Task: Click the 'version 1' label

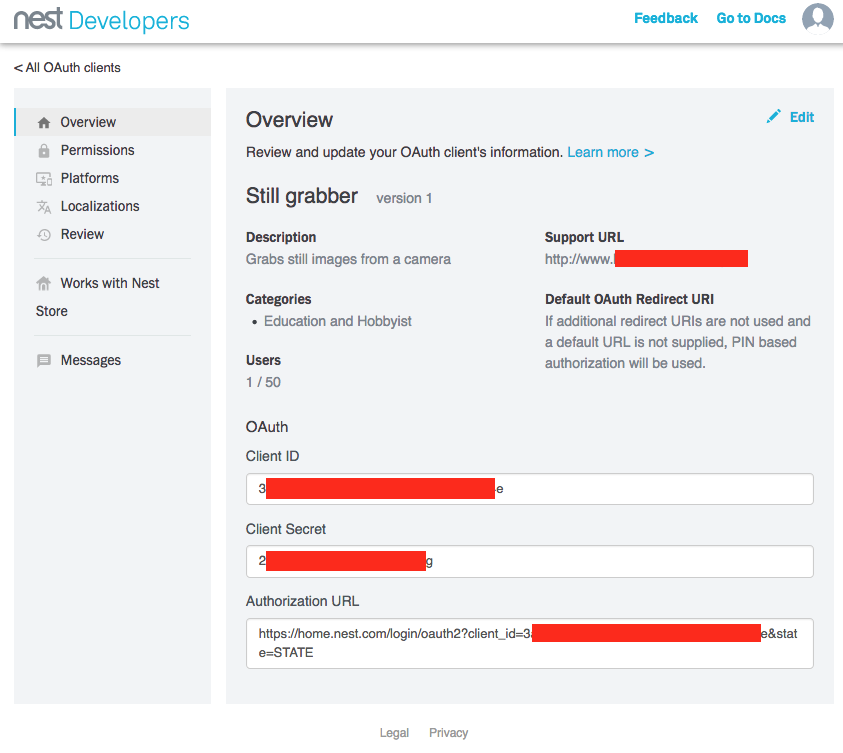Action: (x=404, y=198)
